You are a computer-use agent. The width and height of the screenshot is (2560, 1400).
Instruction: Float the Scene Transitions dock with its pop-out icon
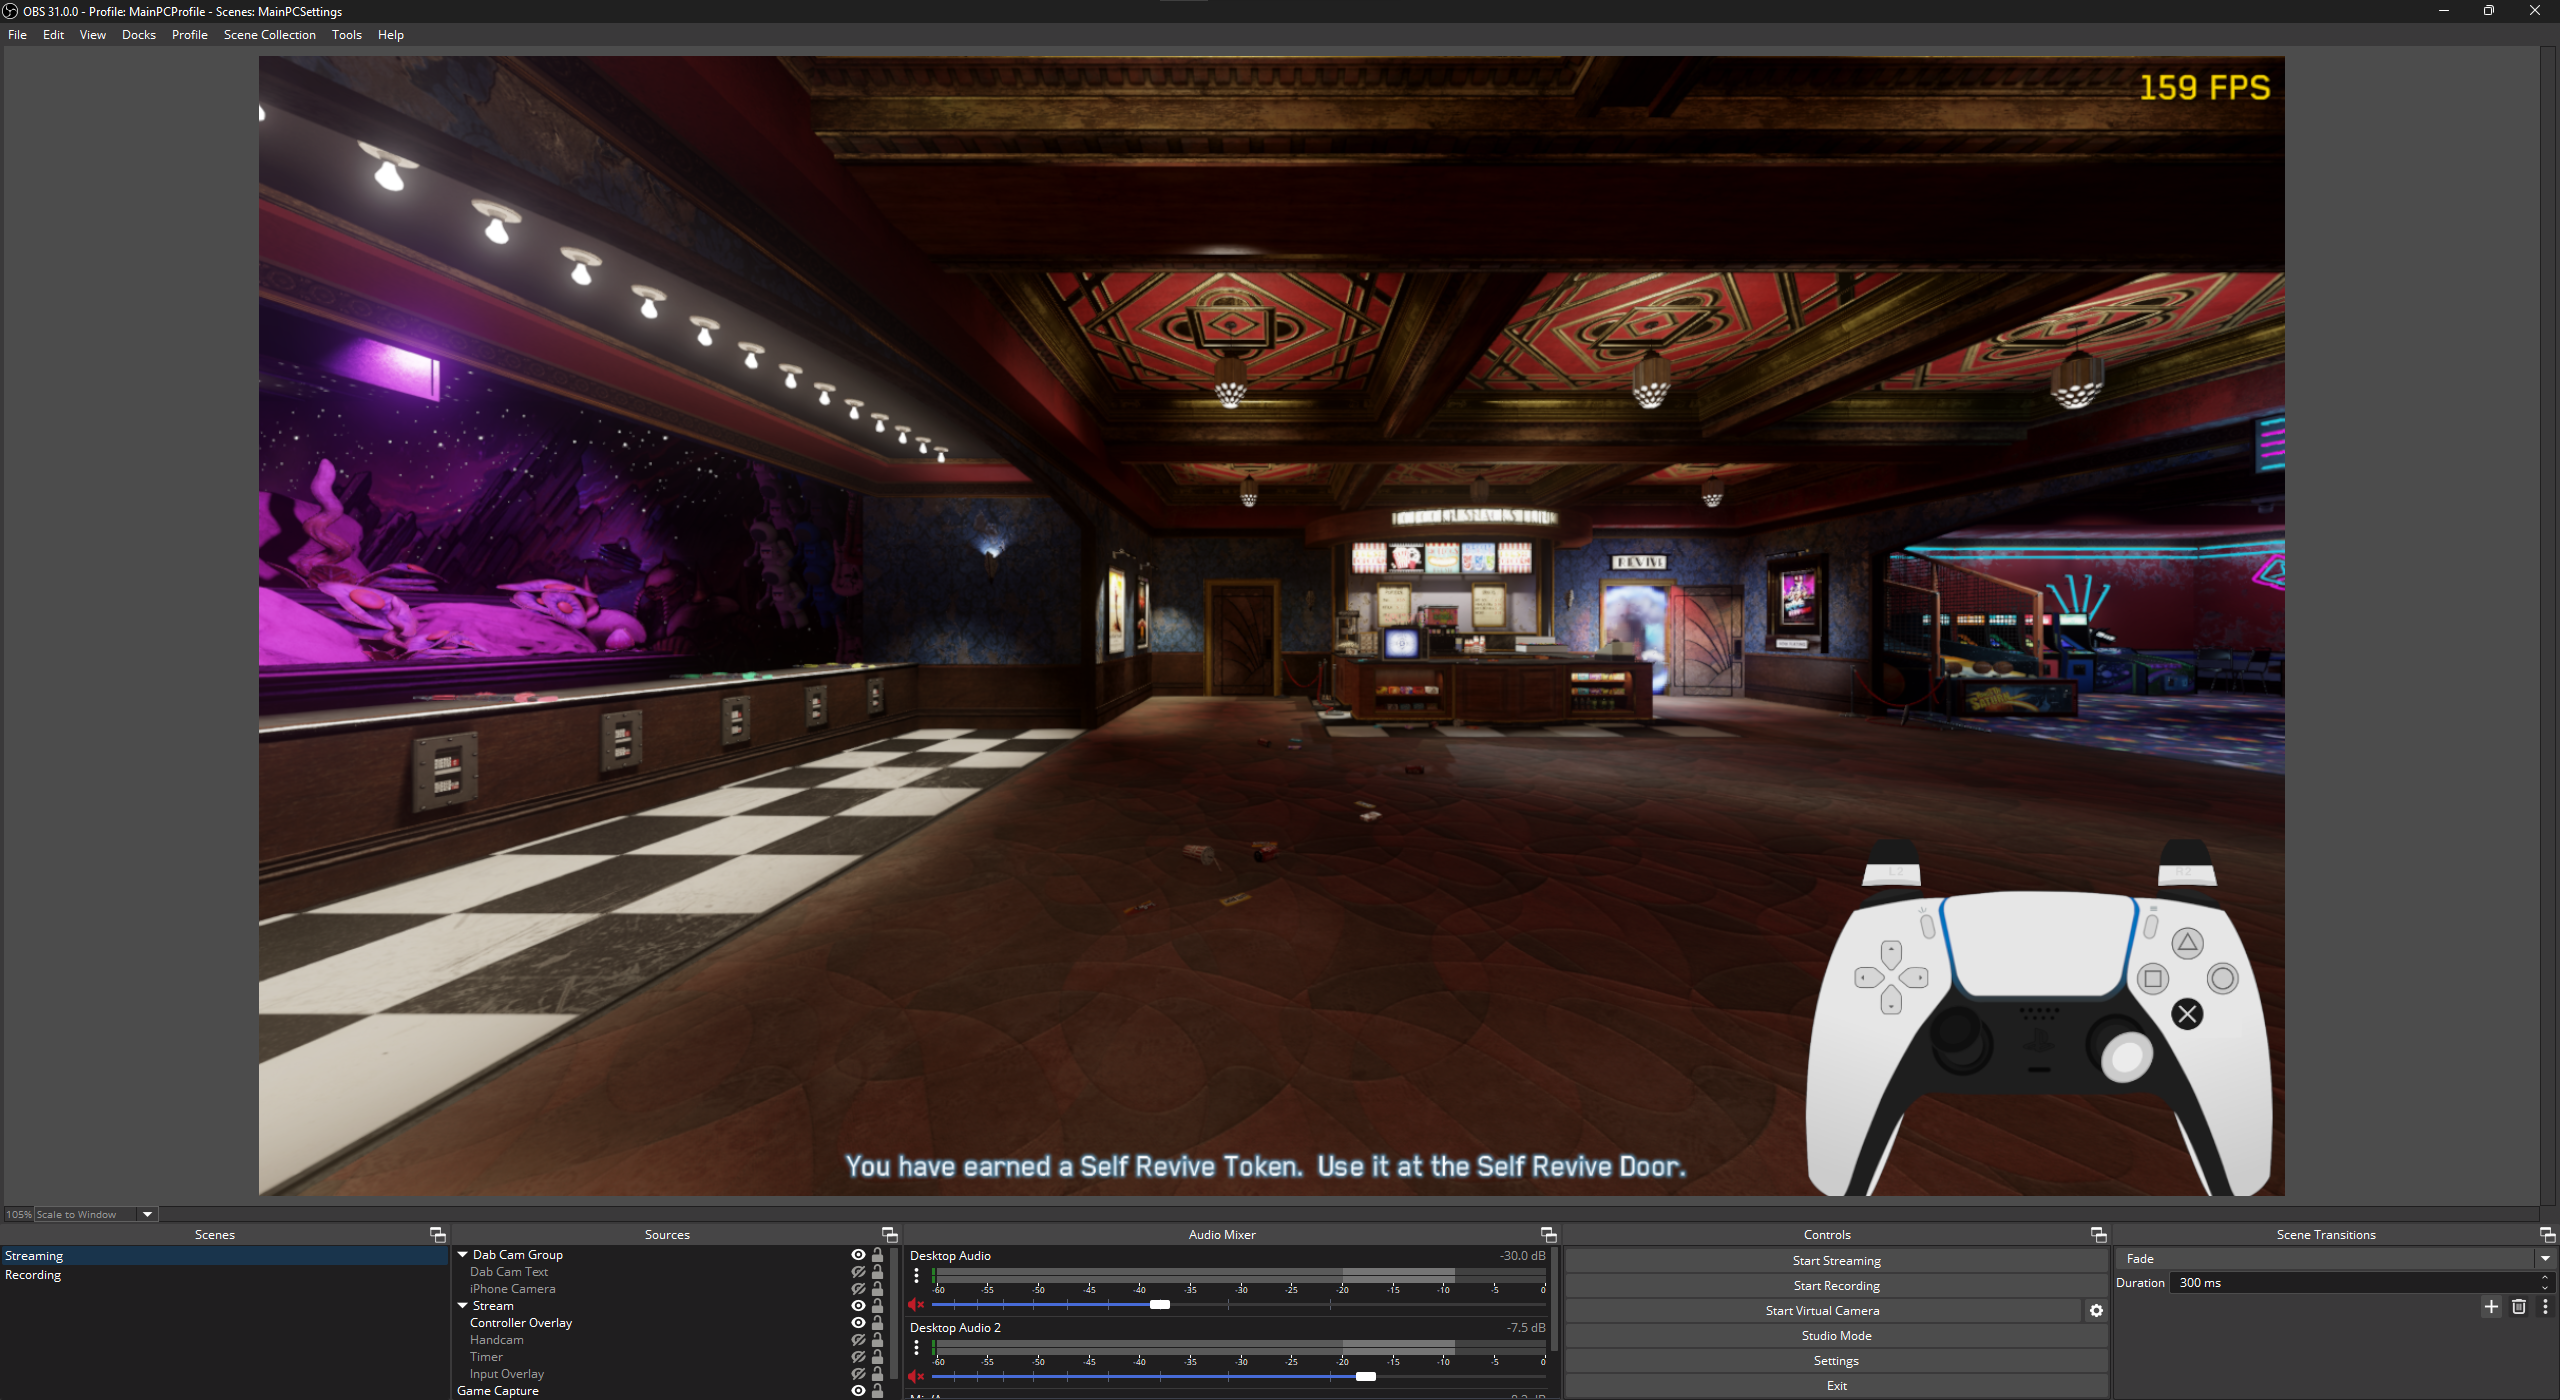tap(2547, 1235)
